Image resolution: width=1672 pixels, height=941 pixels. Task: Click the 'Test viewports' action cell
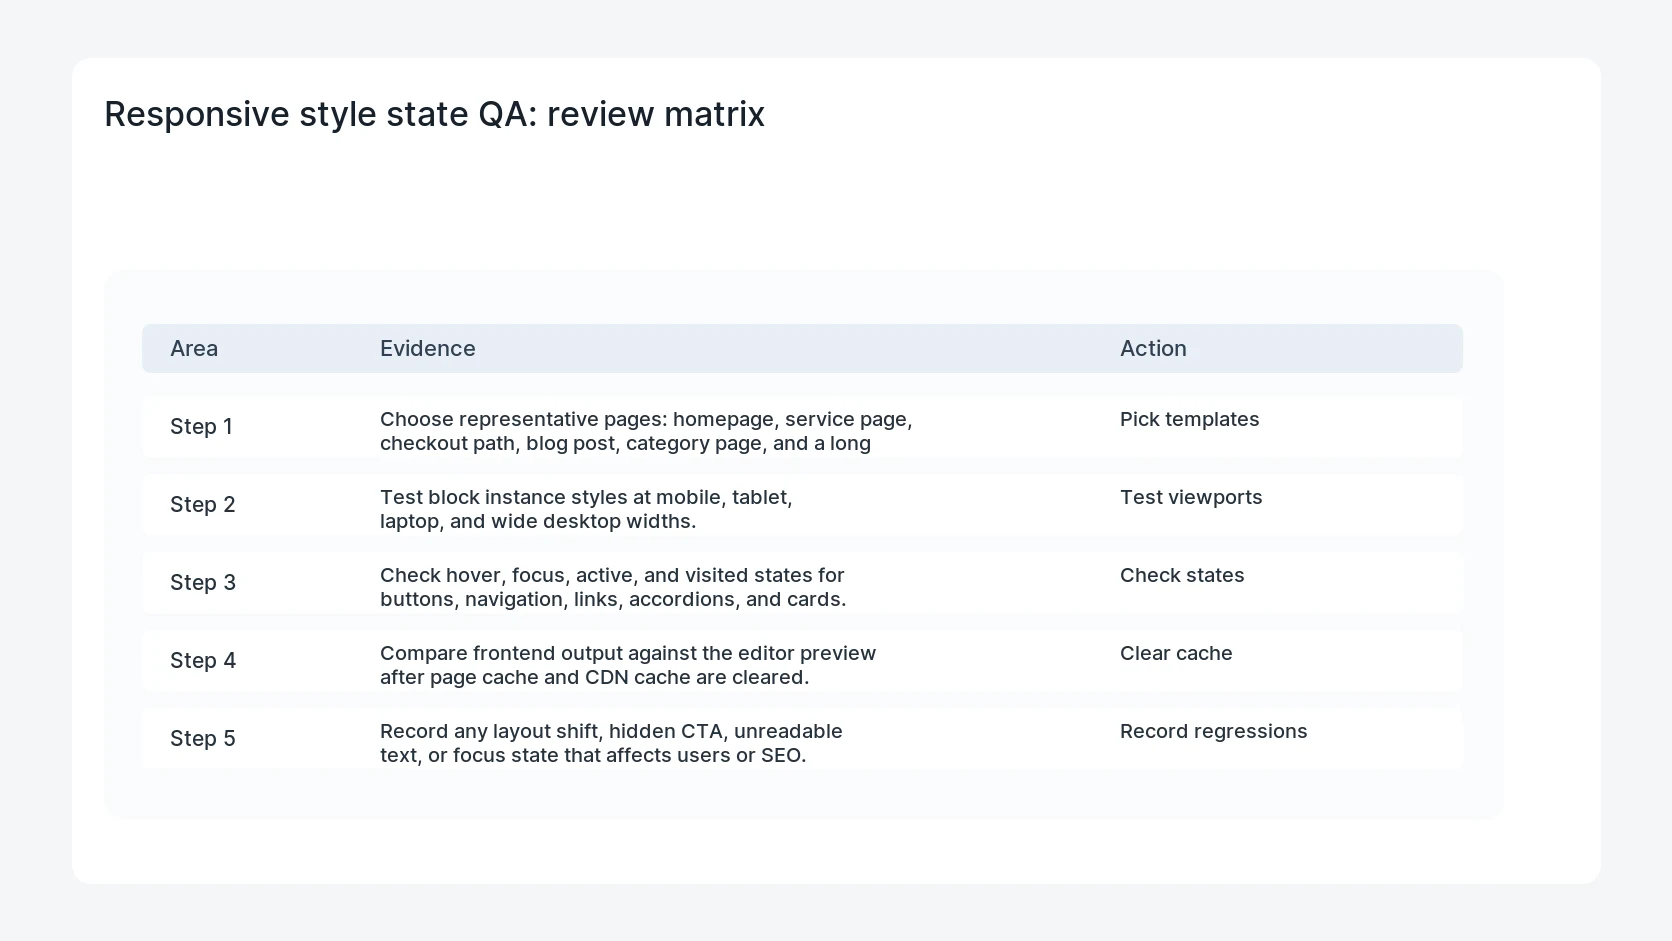click(x=1191, y=497)
